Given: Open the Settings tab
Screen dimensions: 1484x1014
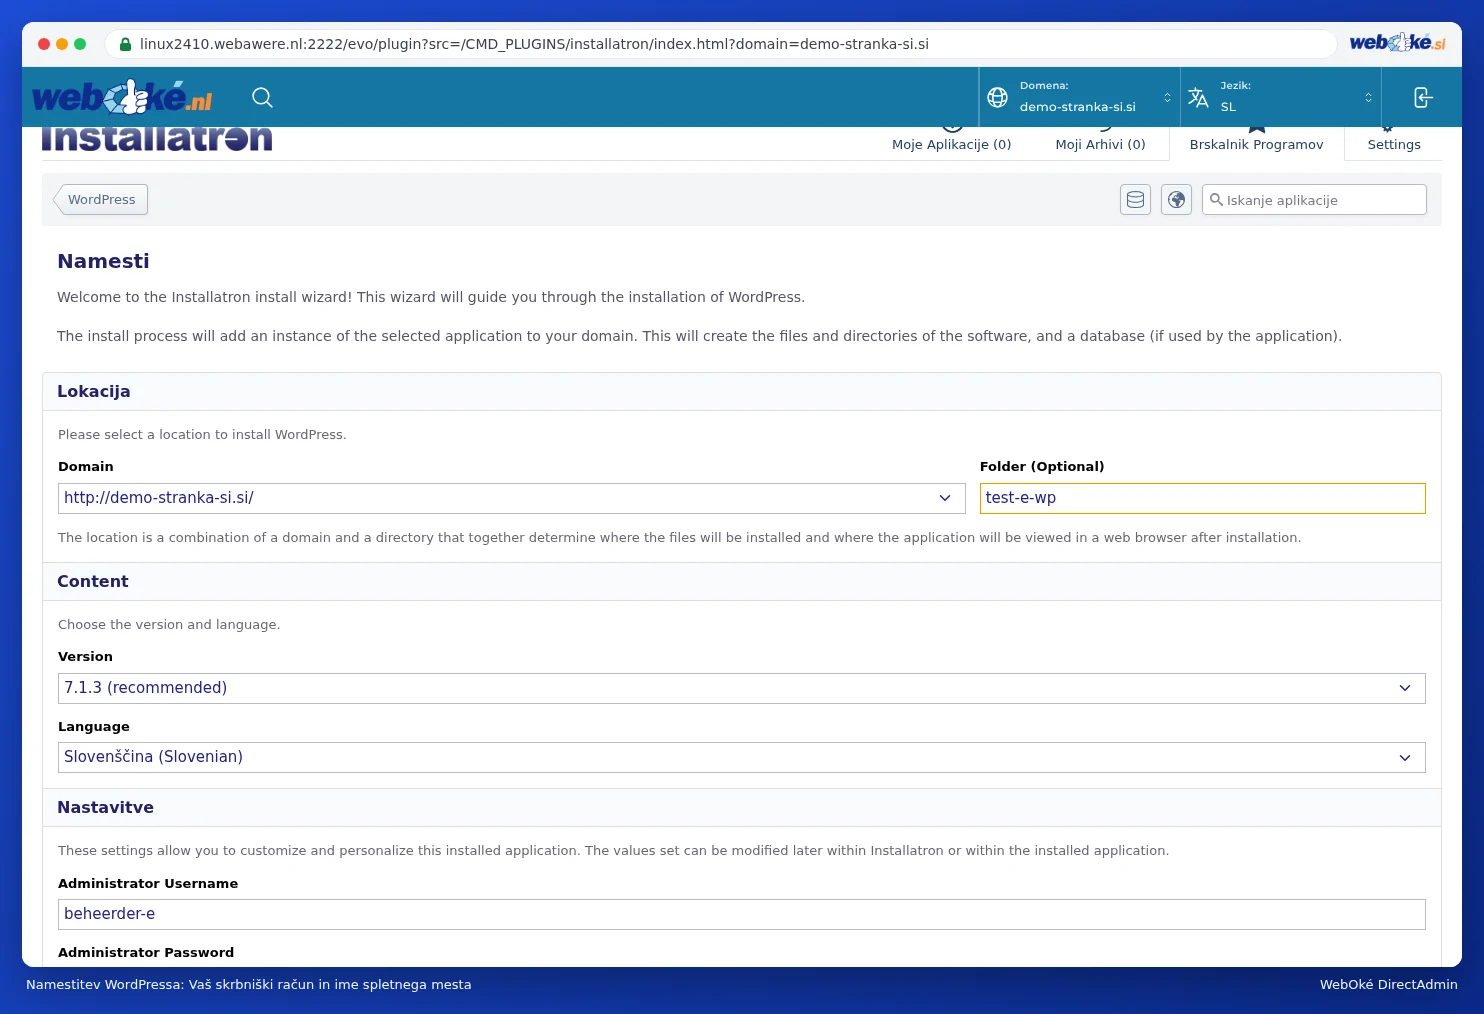Looking at the screenshot, I should [1394, 143].
